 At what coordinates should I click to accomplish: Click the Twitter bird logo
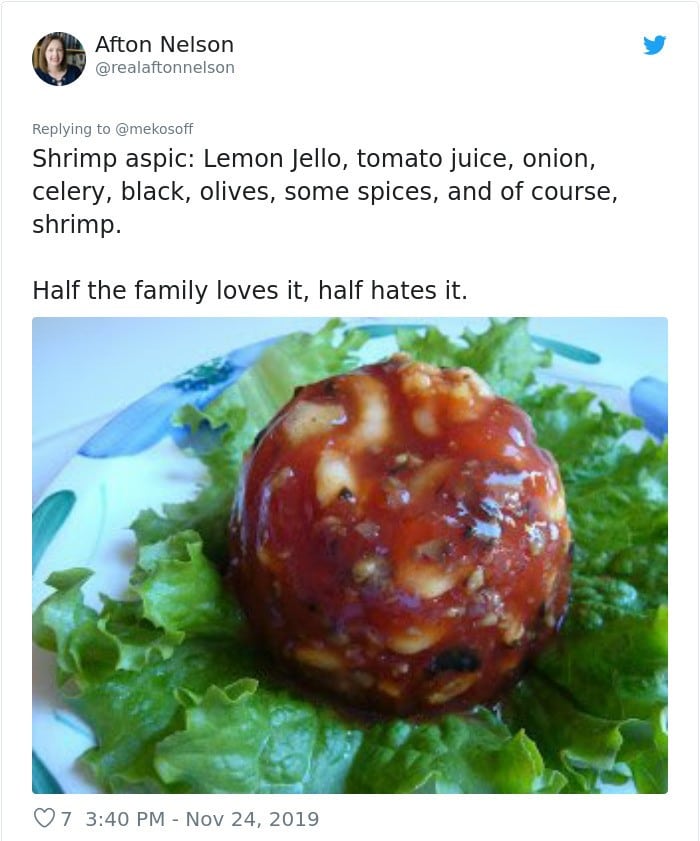click(654, 45)
